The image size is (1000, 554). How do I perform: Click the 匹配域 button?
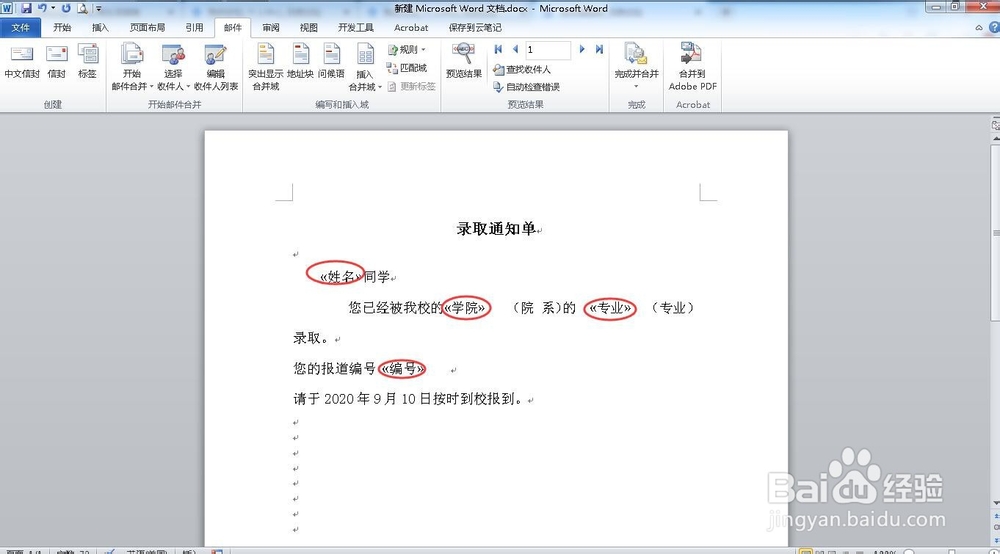(406, 68)
